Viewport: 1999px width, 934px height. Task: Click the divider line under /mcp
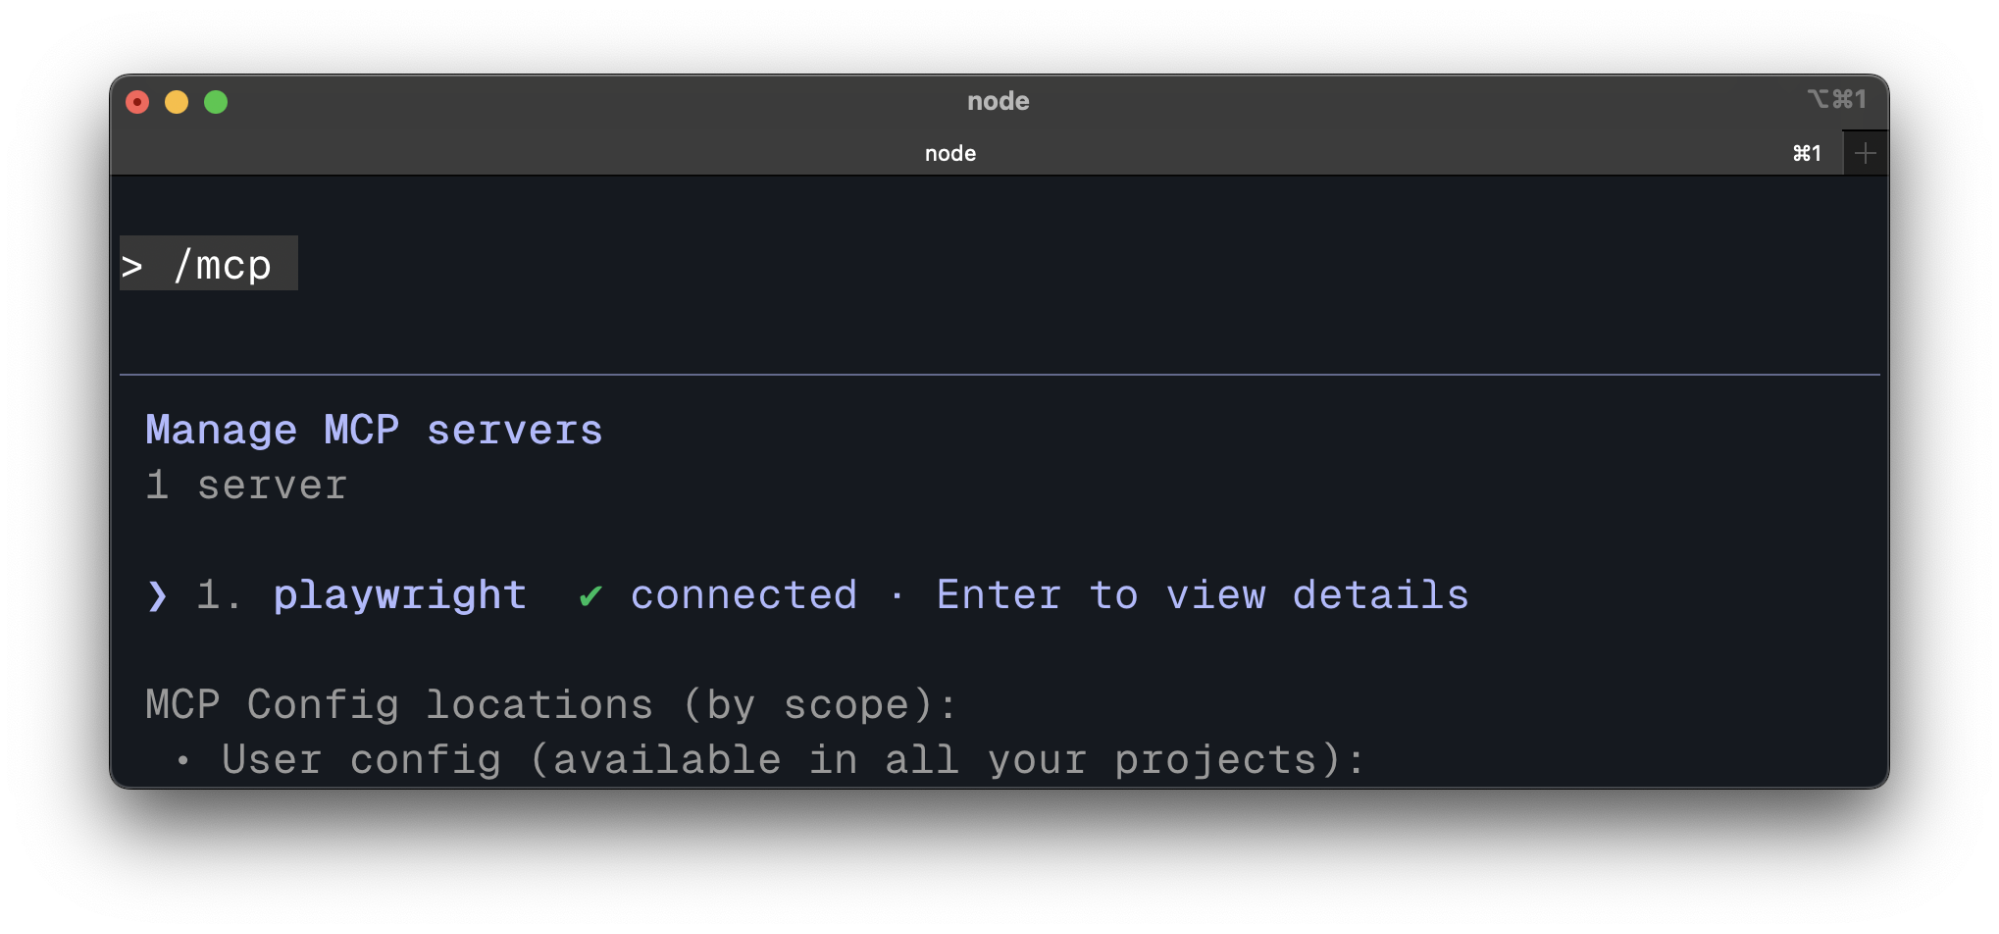coord(998,372)
